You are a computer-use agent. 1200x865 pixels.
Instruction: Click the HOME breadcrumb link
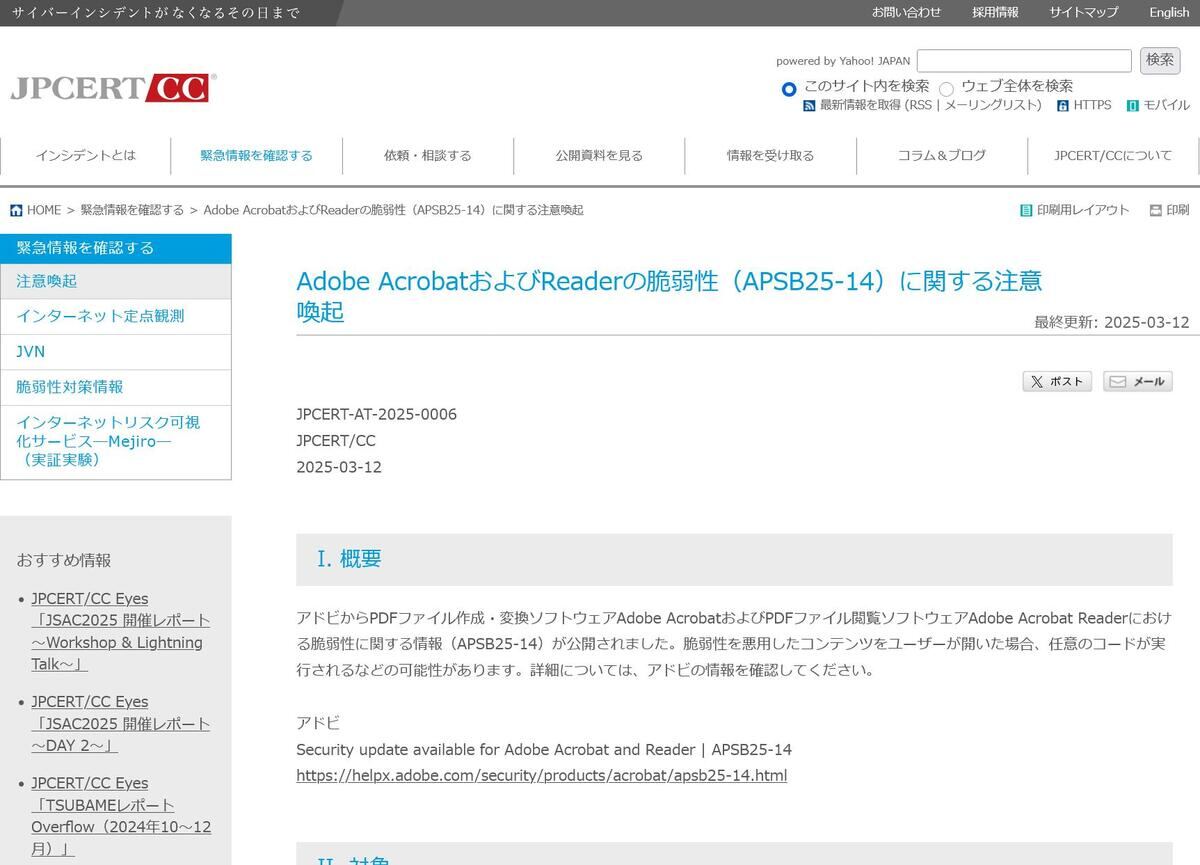tap(44, 210)
